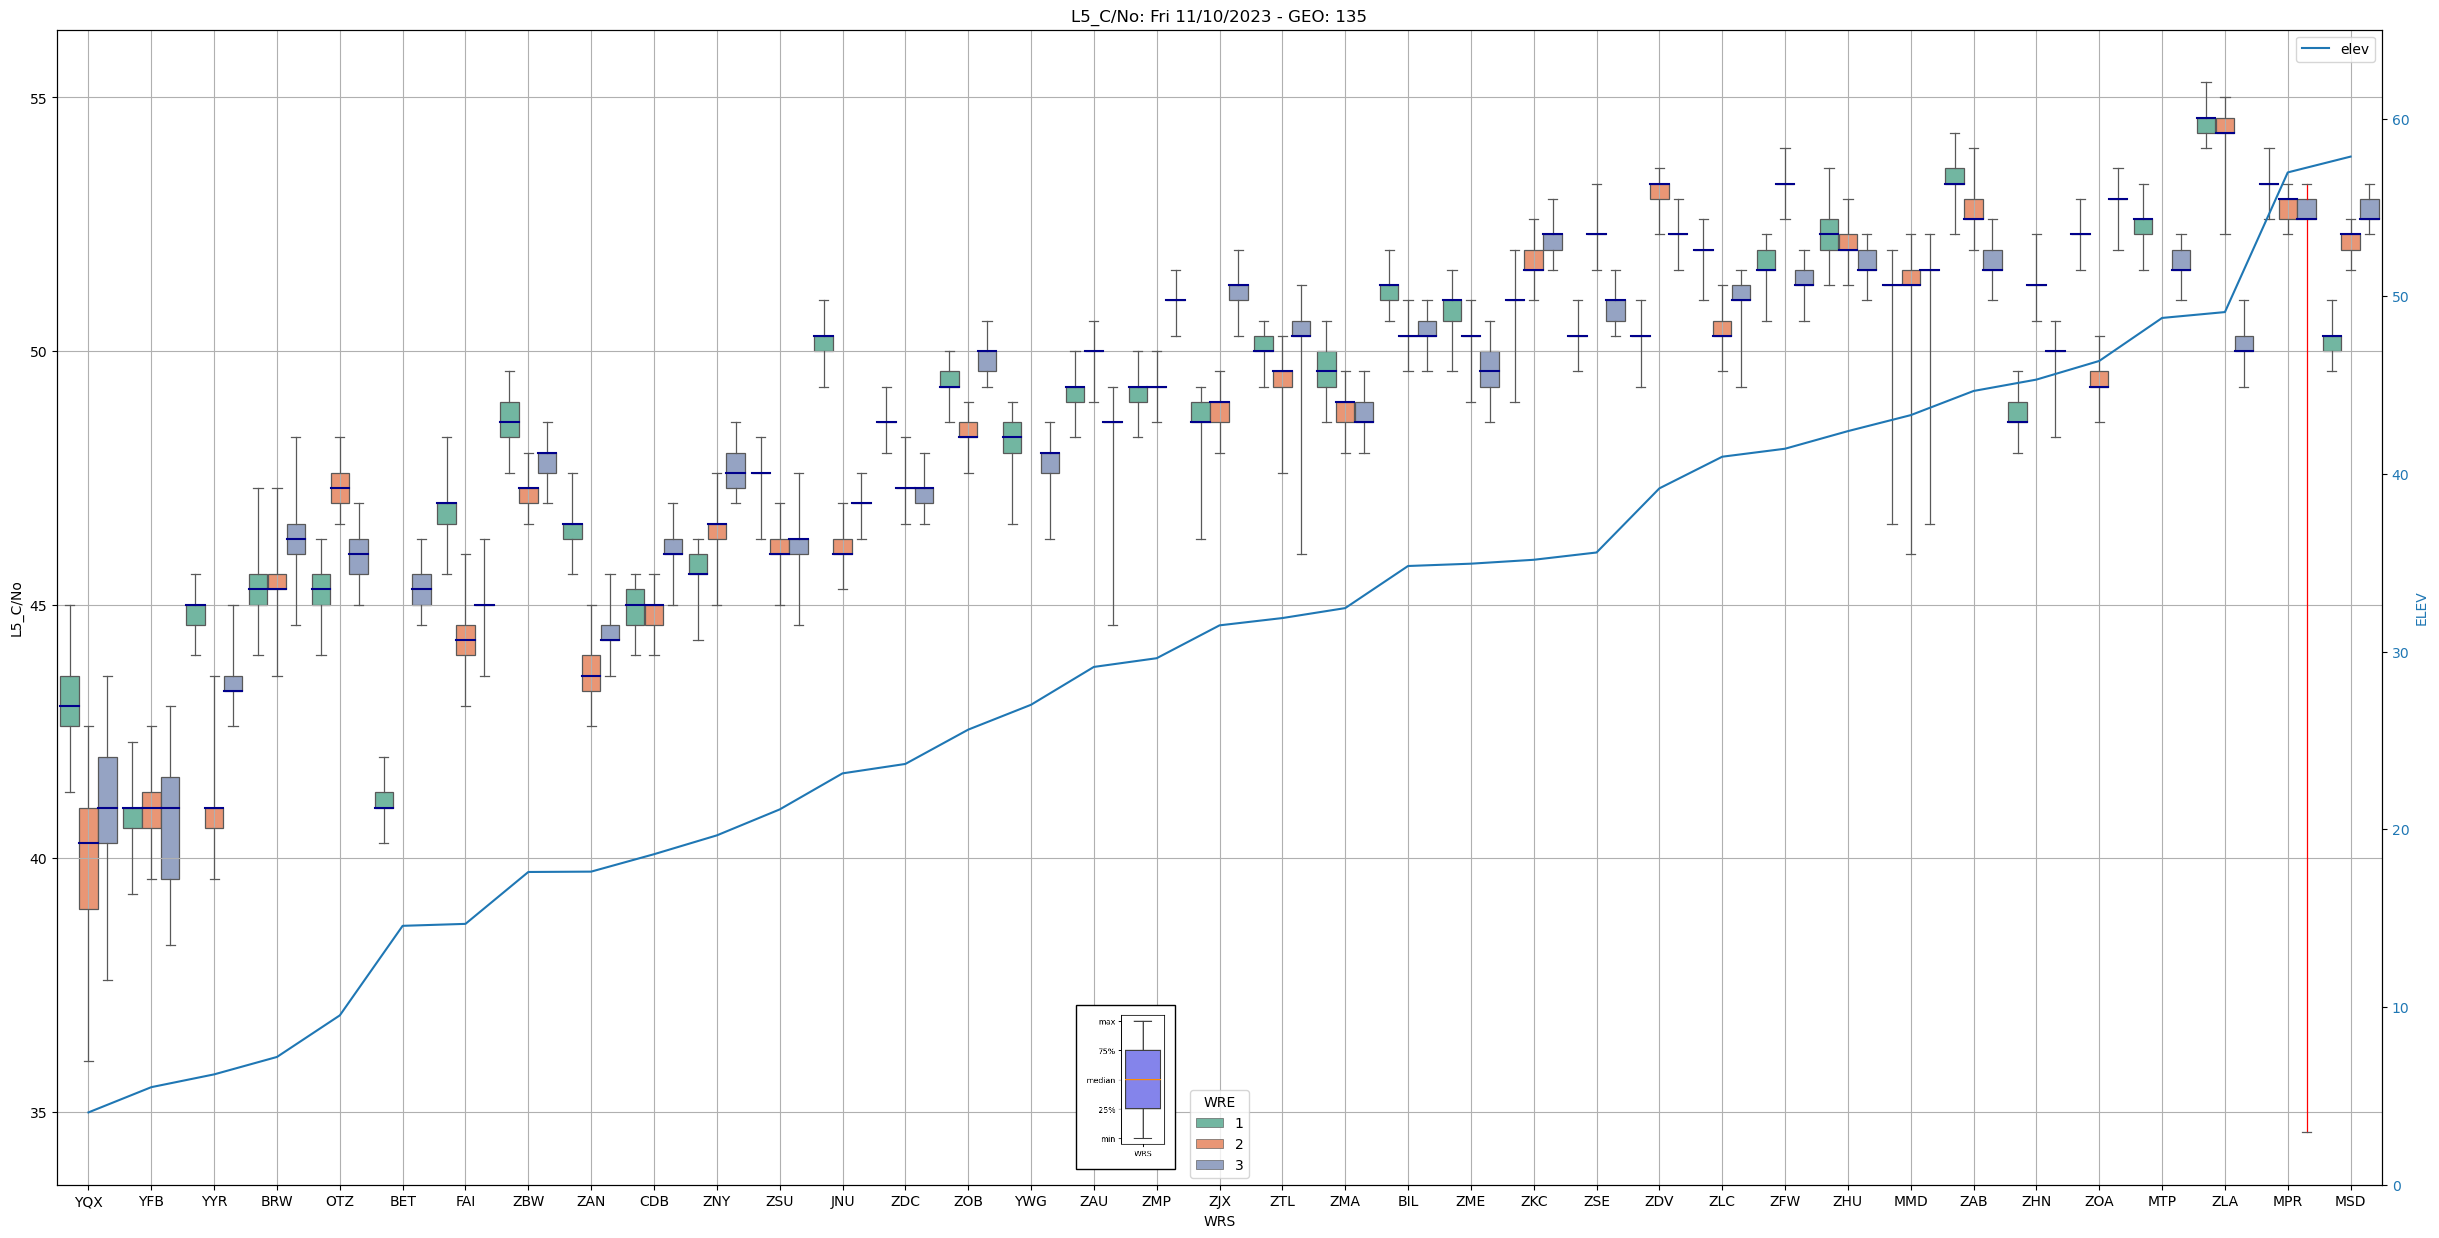Click the right axis tick value 0

point(2396,1186)
